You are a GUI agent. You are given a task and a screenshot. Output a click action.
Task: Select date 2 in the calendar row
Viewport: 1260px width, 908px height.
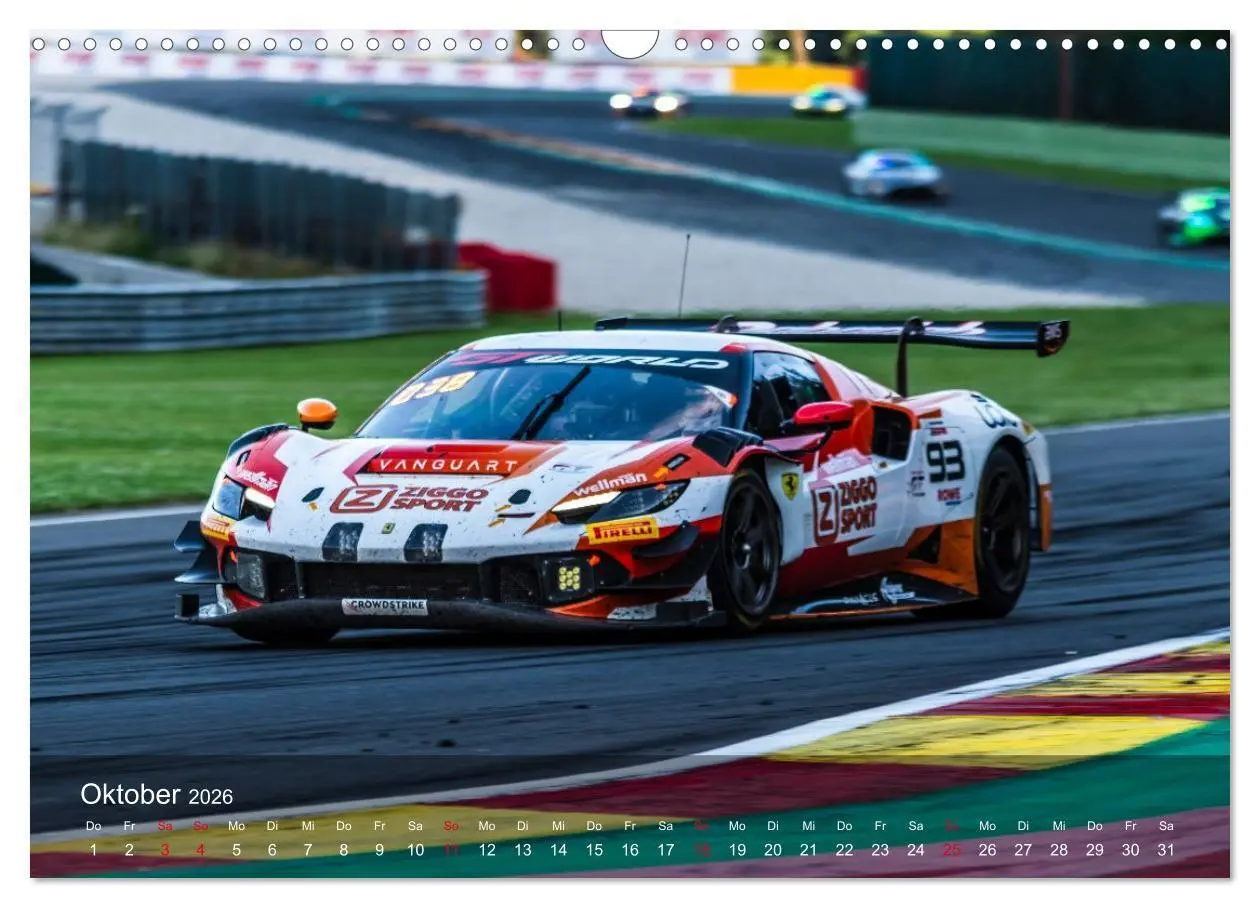point(129,850)
